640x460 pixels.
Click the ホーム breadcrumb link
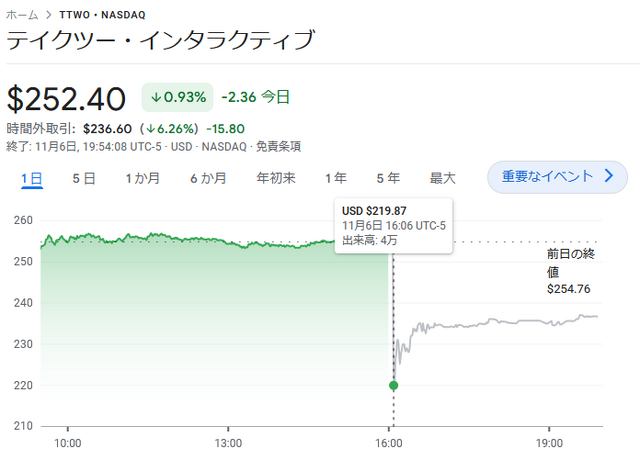pyautogui.click(x=22, y=15)
